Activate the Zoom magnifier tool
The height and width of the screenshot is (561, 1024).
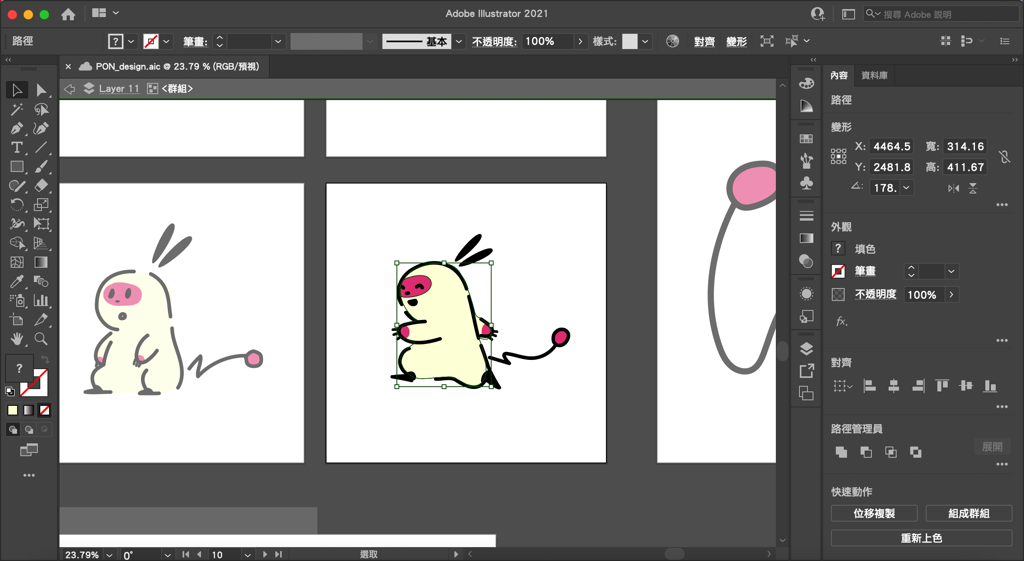coord(41,339)
